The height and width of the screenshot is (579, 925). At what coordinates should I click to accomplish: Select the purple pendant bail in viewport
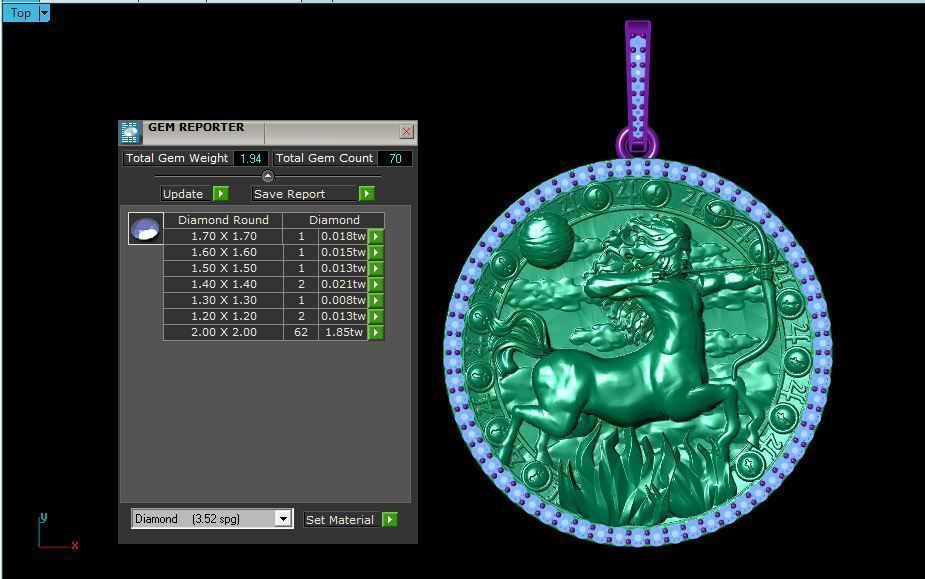tap(638, 89)
